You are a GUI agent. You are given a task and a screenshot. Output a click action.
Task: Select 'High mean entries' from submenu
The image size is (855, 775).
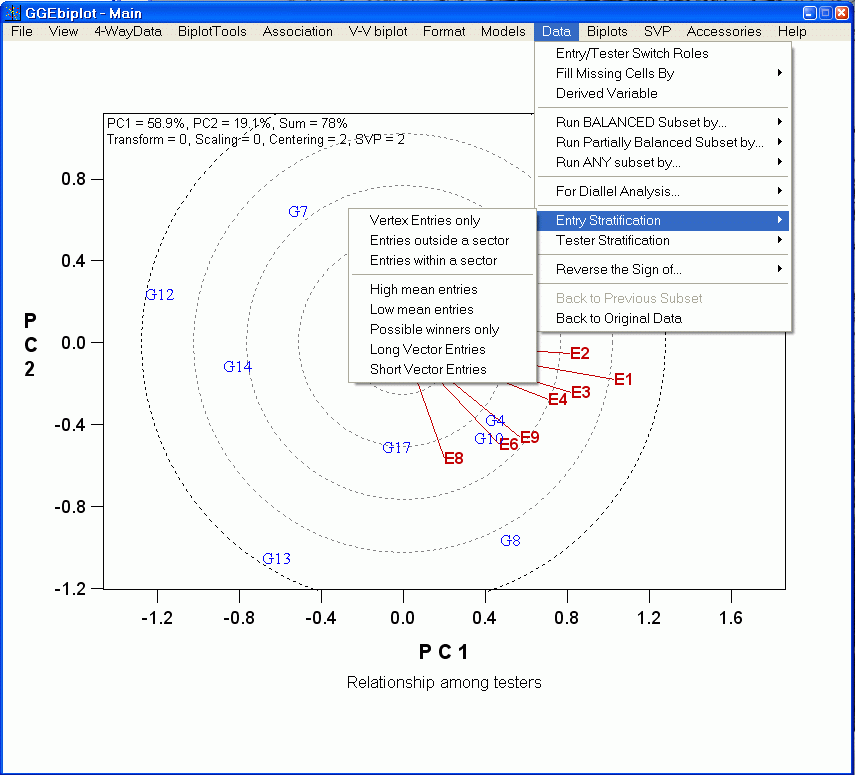click(x=423, y=289)
